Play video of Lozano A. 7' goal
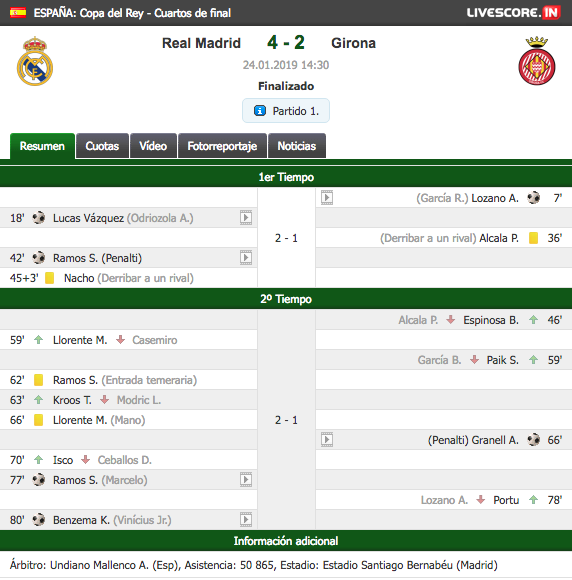Viewport: 572px width, 580px height. (327, 198)
